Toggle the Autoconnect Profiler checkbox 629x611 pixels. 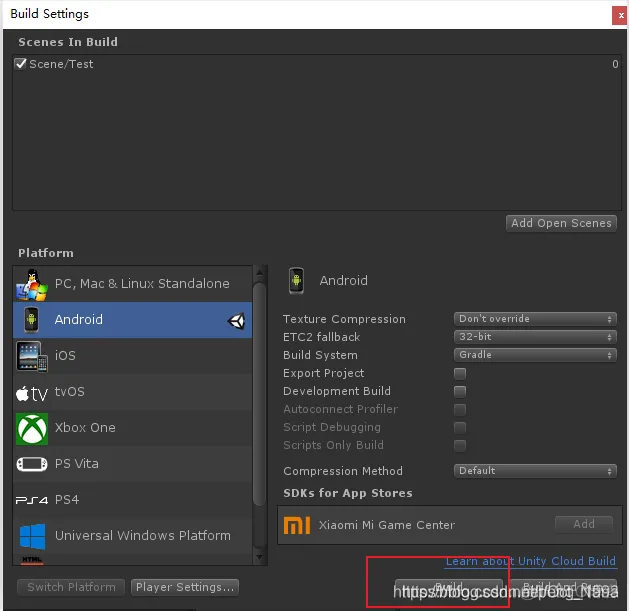460,409
